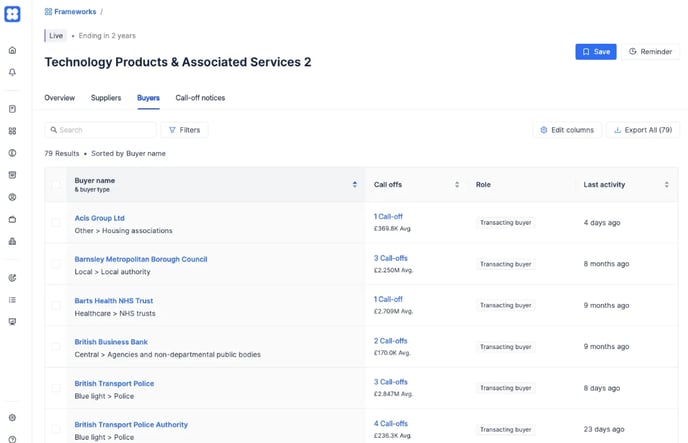Open Barnsley Metropolitan Borough Council link
The image size is (688, 443).
click(x=141, y=259)
